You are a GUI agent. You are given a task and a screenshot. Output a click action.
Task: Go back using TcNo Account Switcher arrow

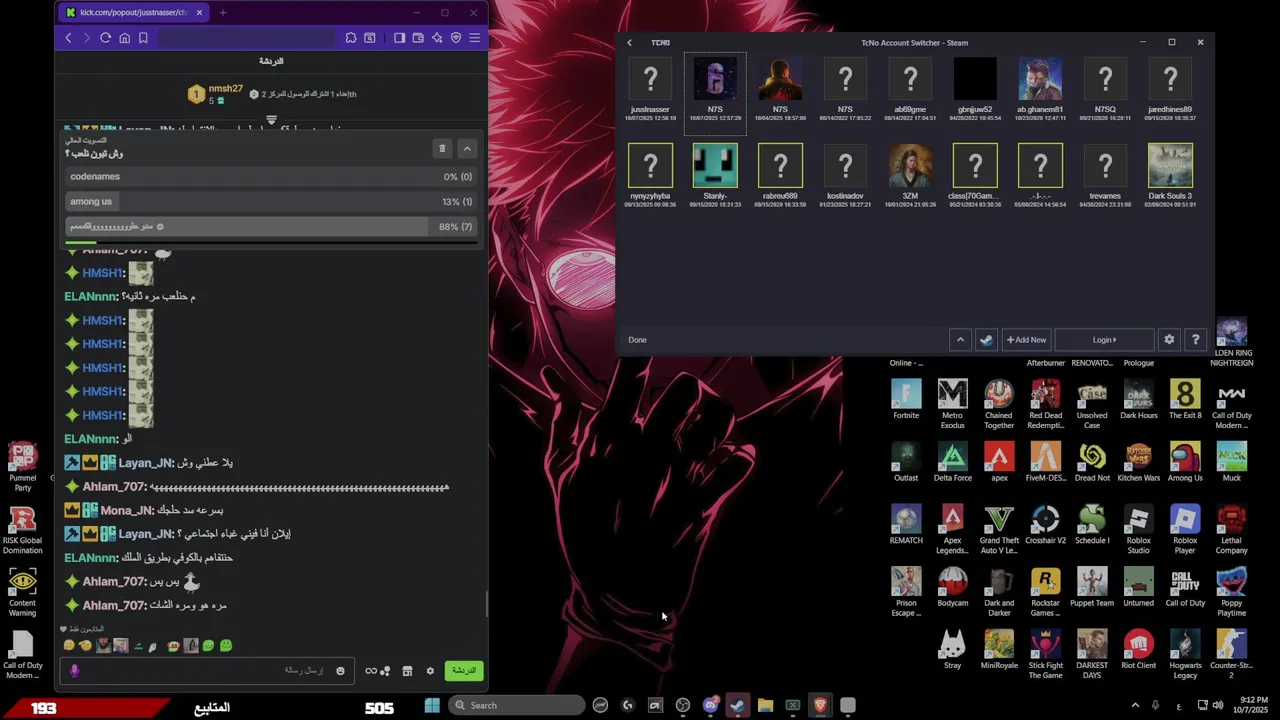tap(629, 43)
